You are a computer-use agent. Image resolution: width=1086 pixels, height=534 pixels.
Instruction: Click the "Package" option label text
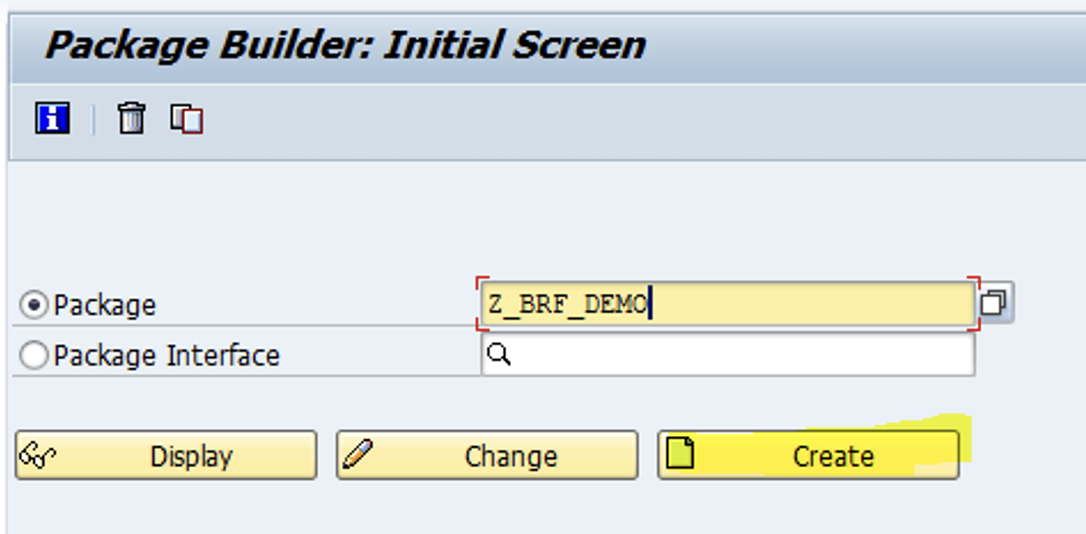click(105, 305)
